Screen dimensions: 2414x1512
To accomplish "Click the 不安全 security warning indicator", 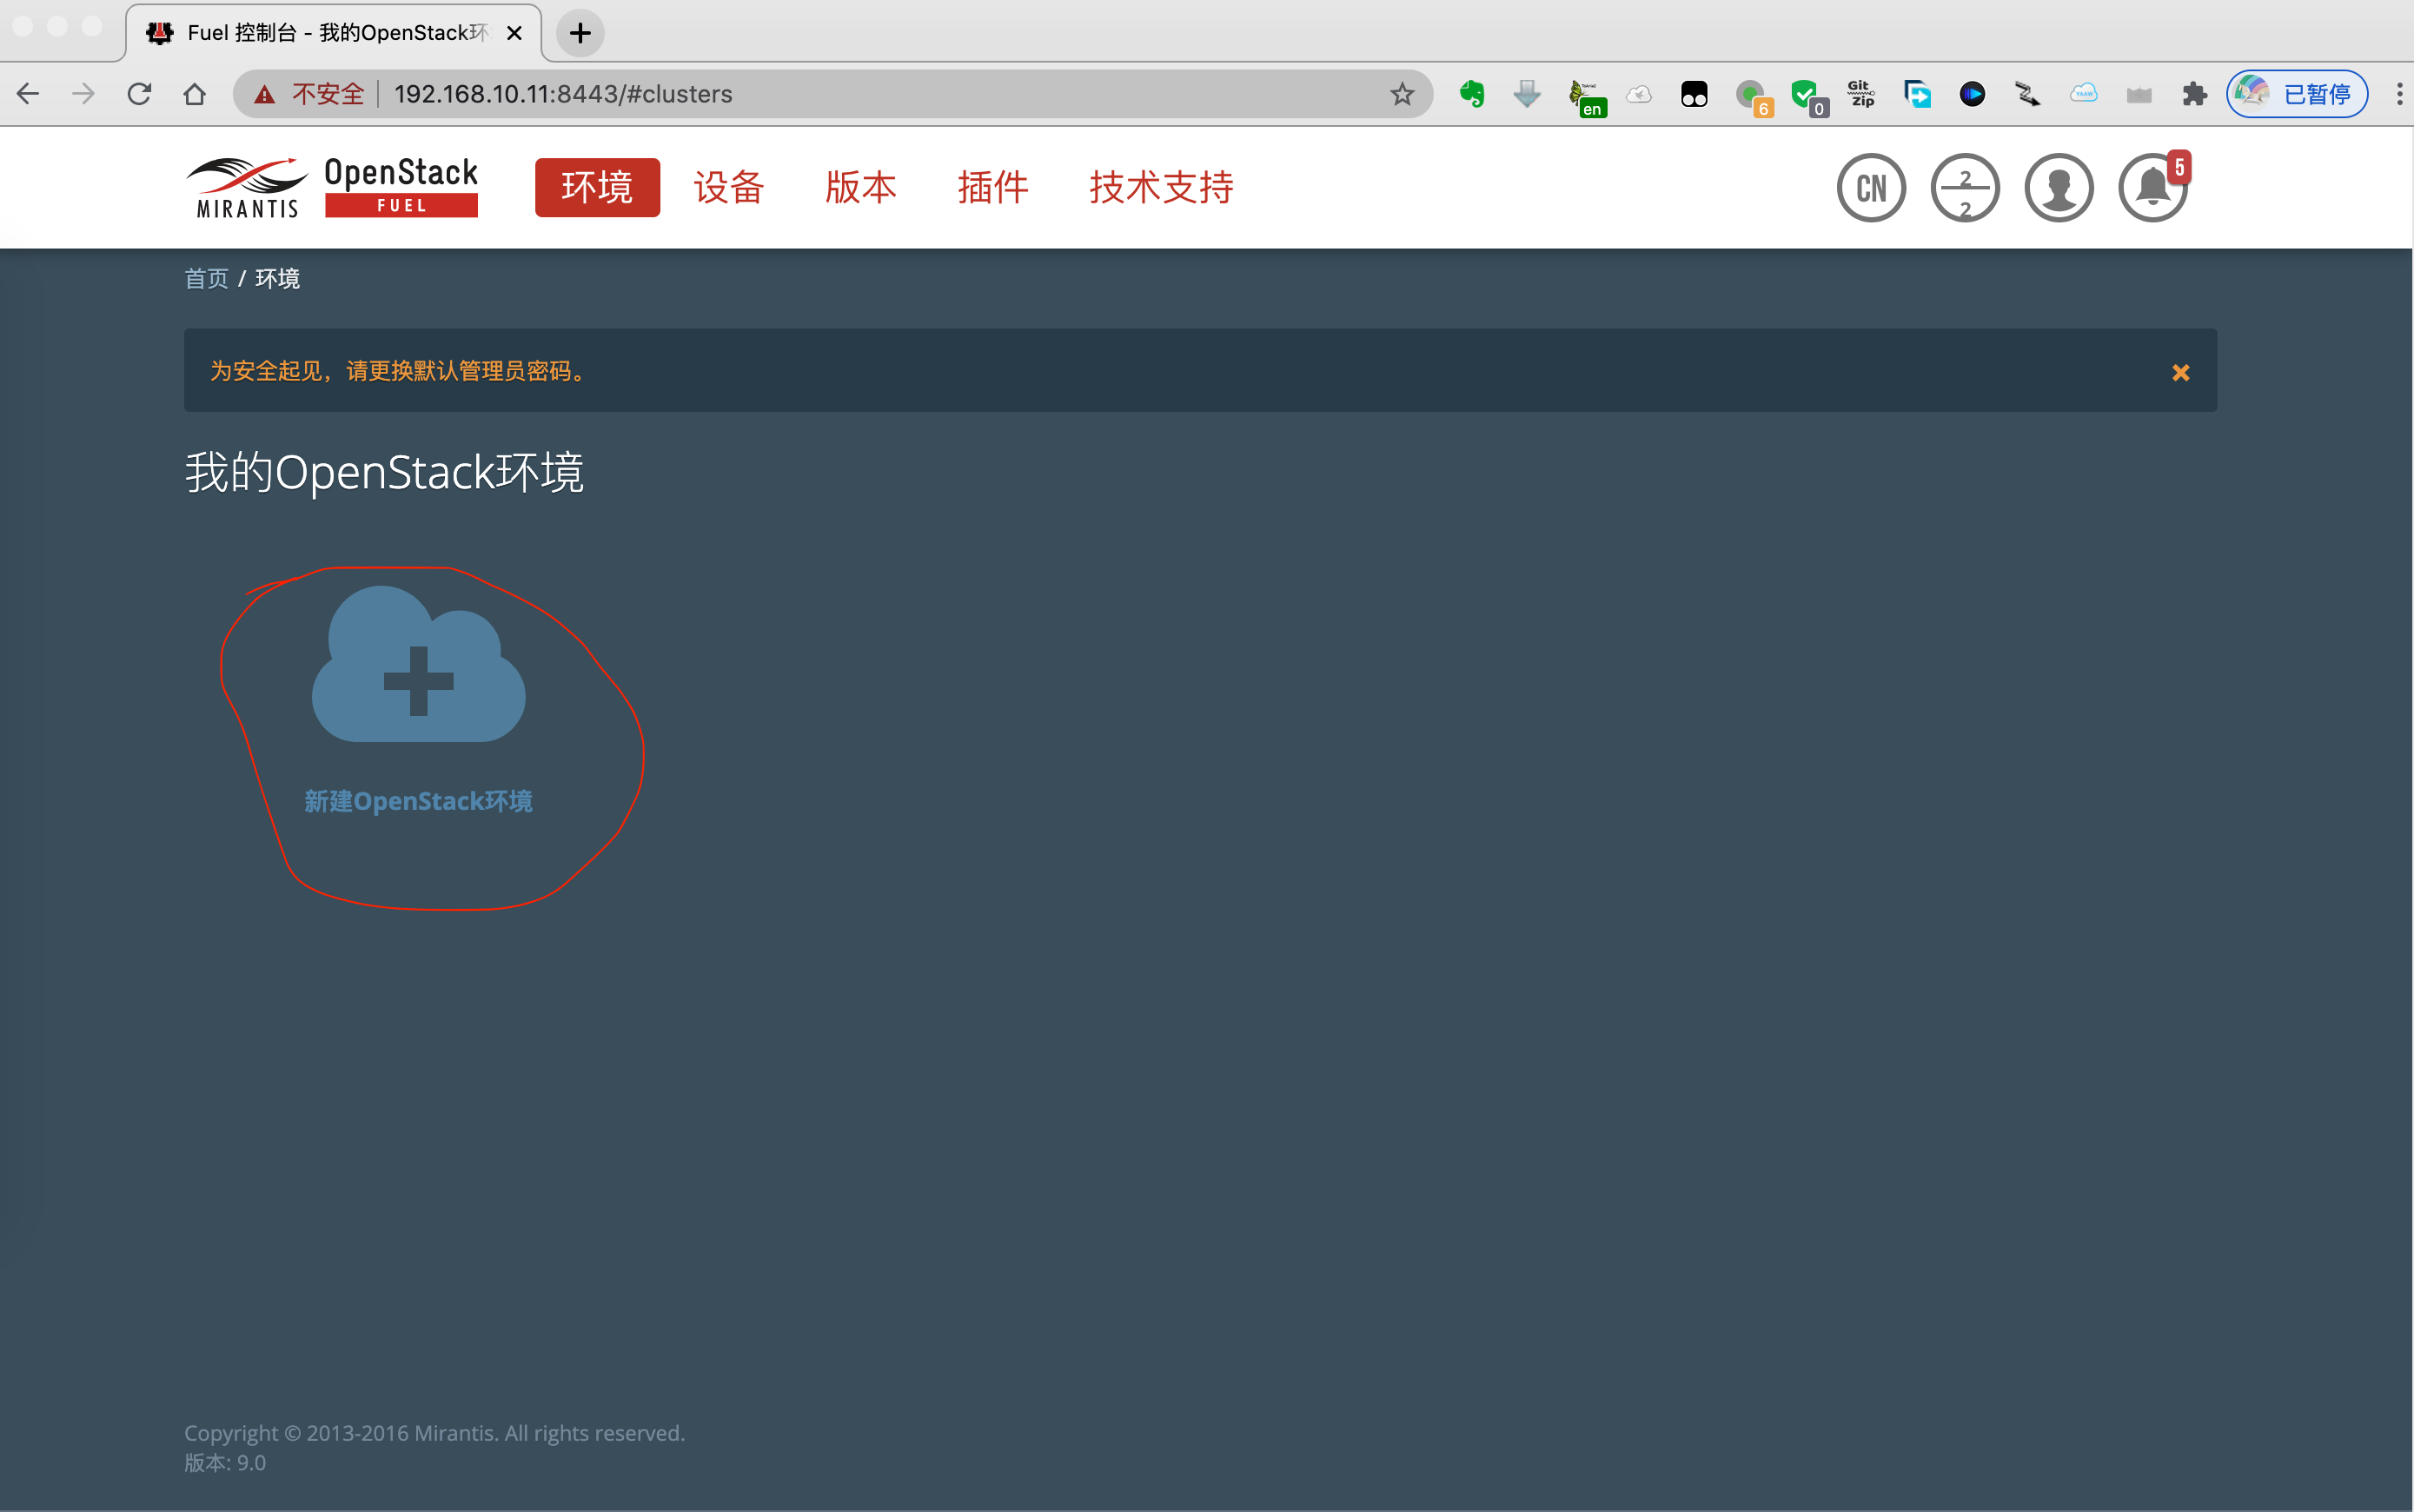I will coord(309,94).
